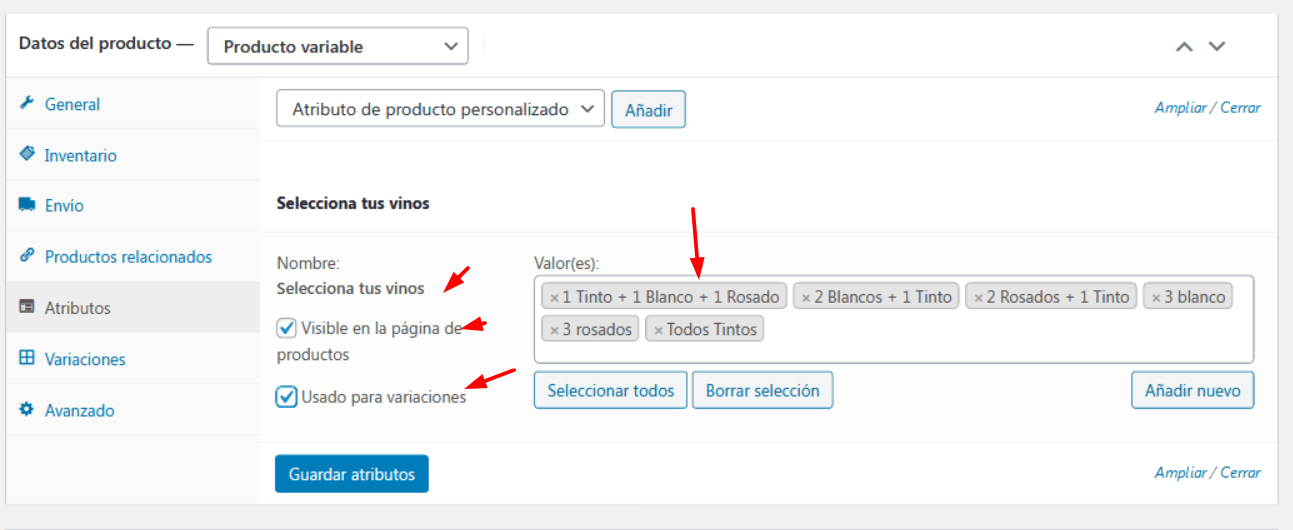Open the 'Producto variable' product type dropdown
Viewport: 1293px width, 530px height.
point(338,46)
